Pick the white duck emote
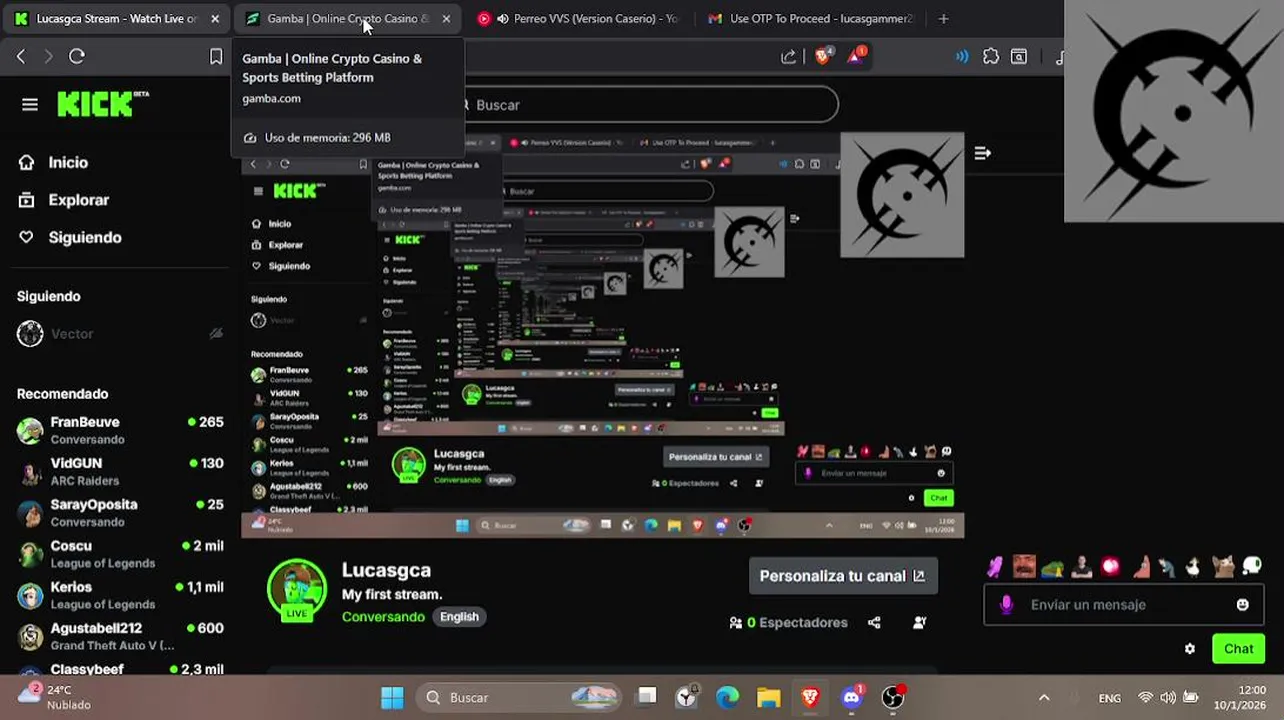 (x=1193, y=567)
